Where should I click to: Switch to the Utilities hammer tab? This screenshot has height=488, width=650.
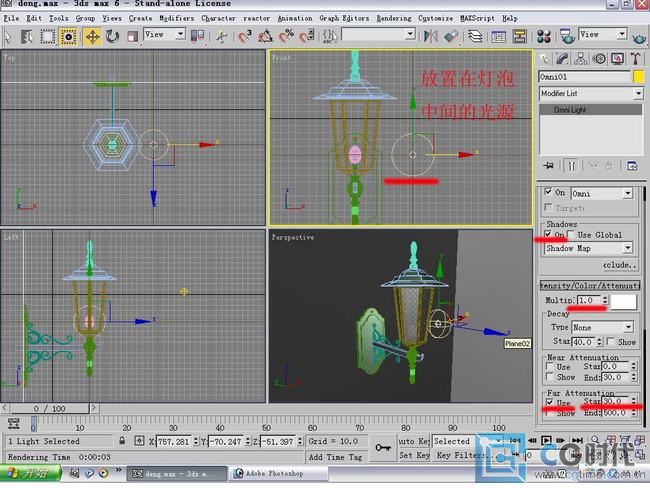(635, 59)
